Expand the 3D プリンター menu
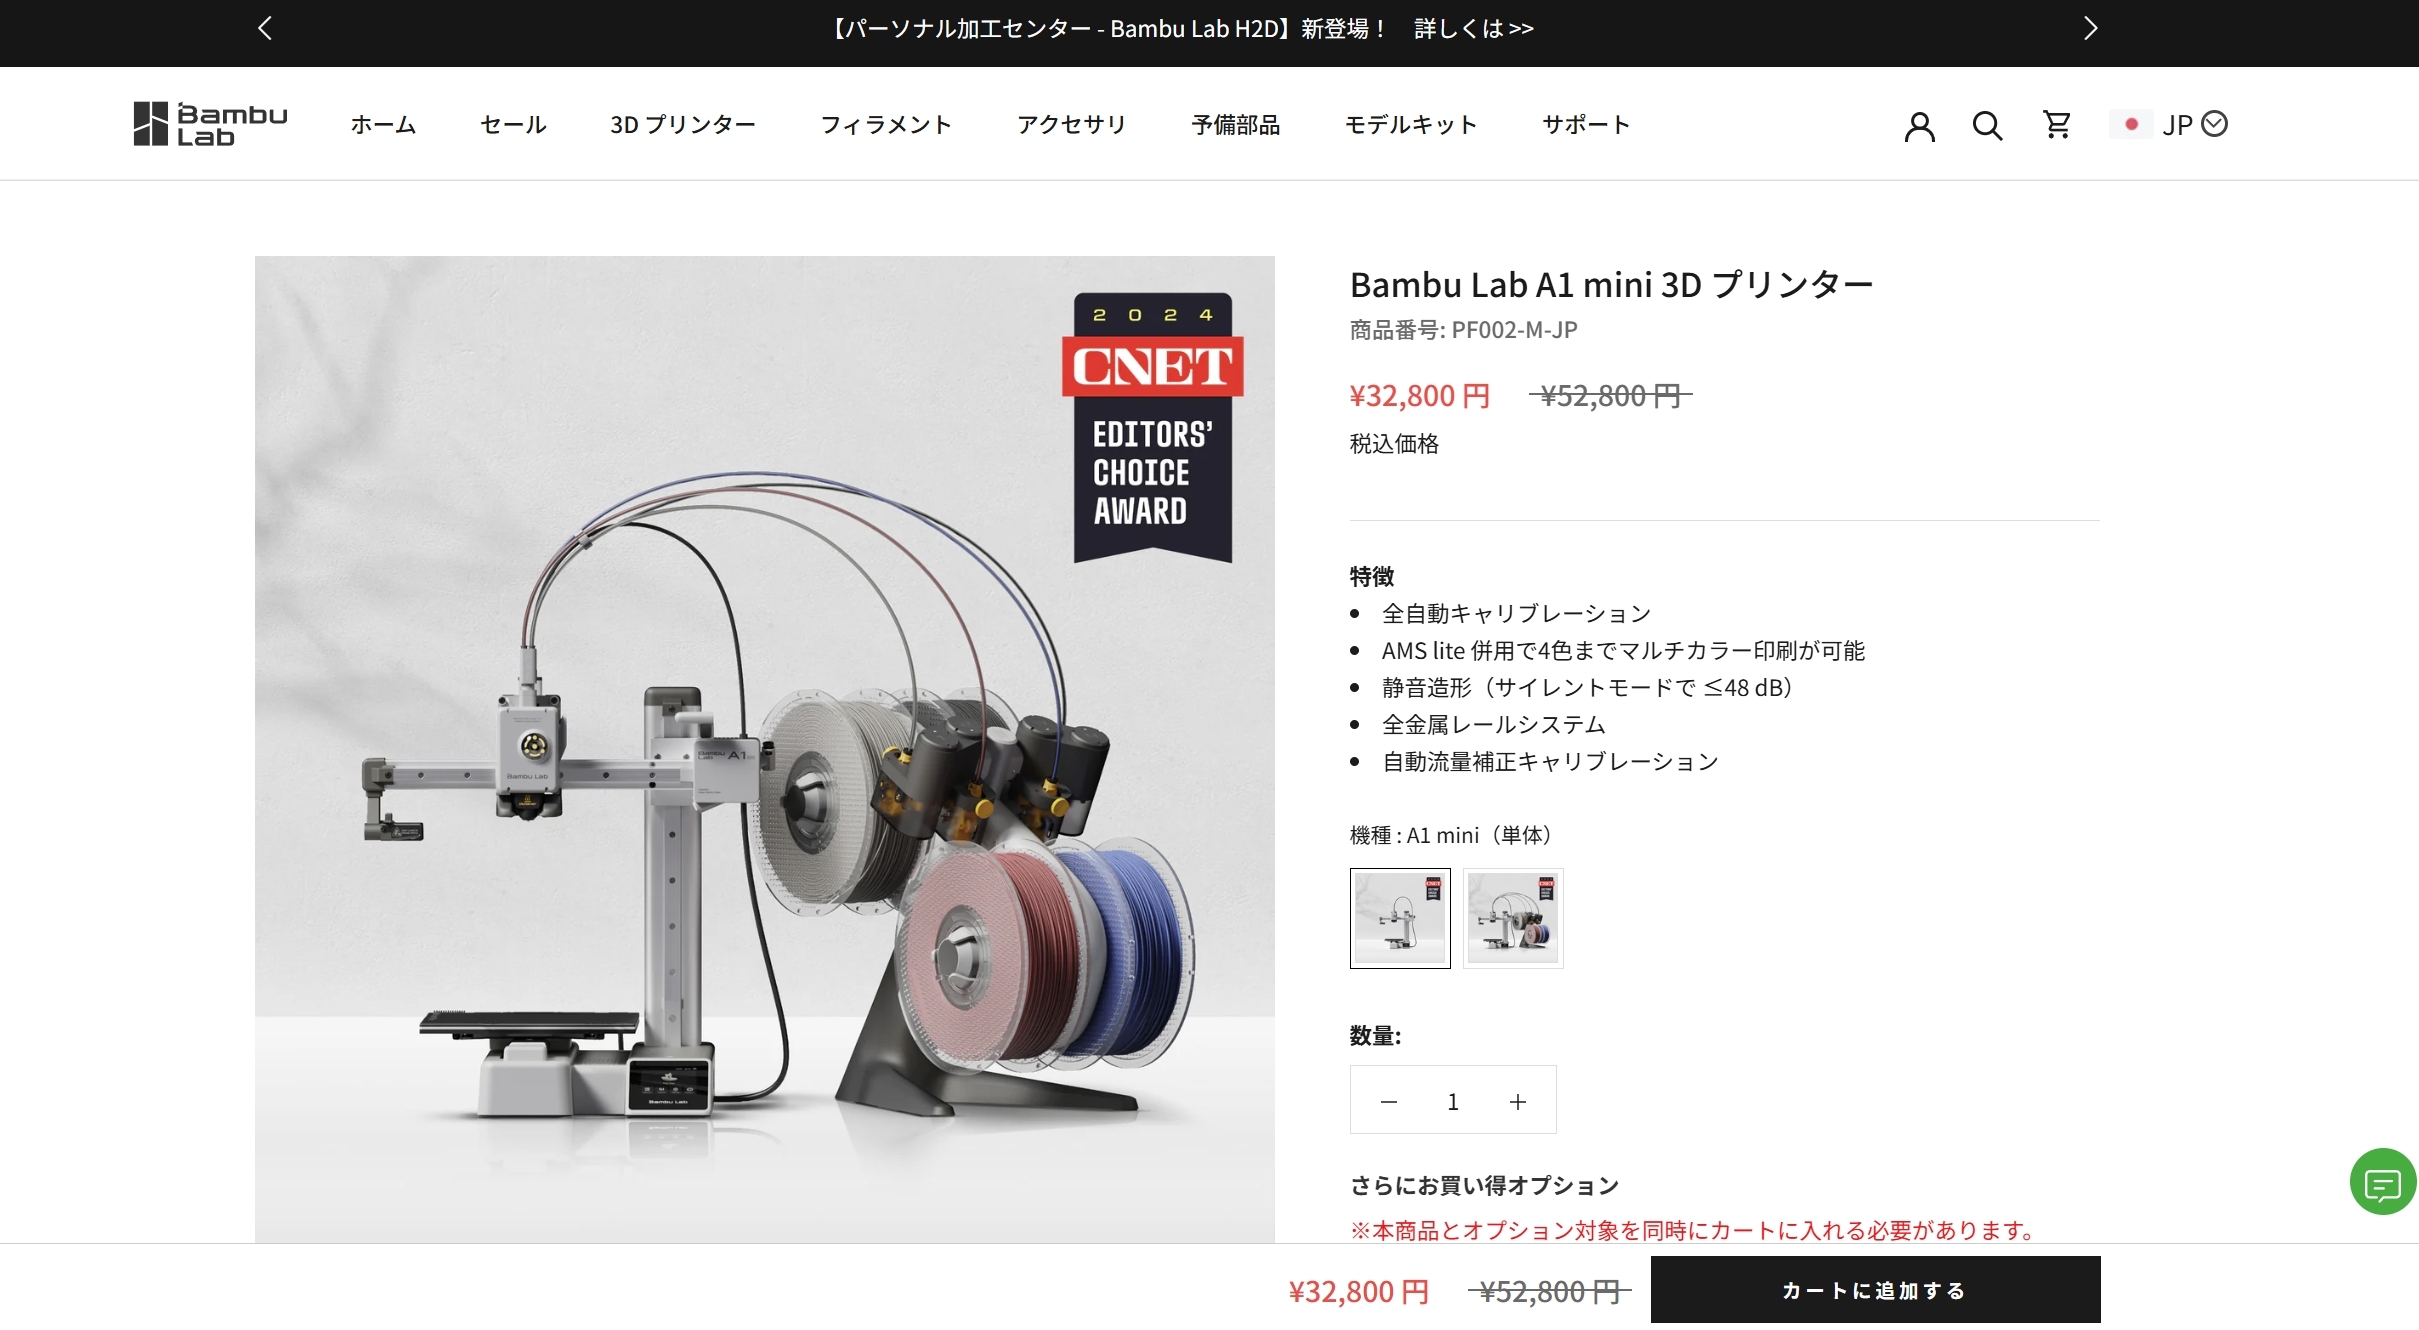The height and width of the screenshot is (1330, 2419). click(683, 125)
